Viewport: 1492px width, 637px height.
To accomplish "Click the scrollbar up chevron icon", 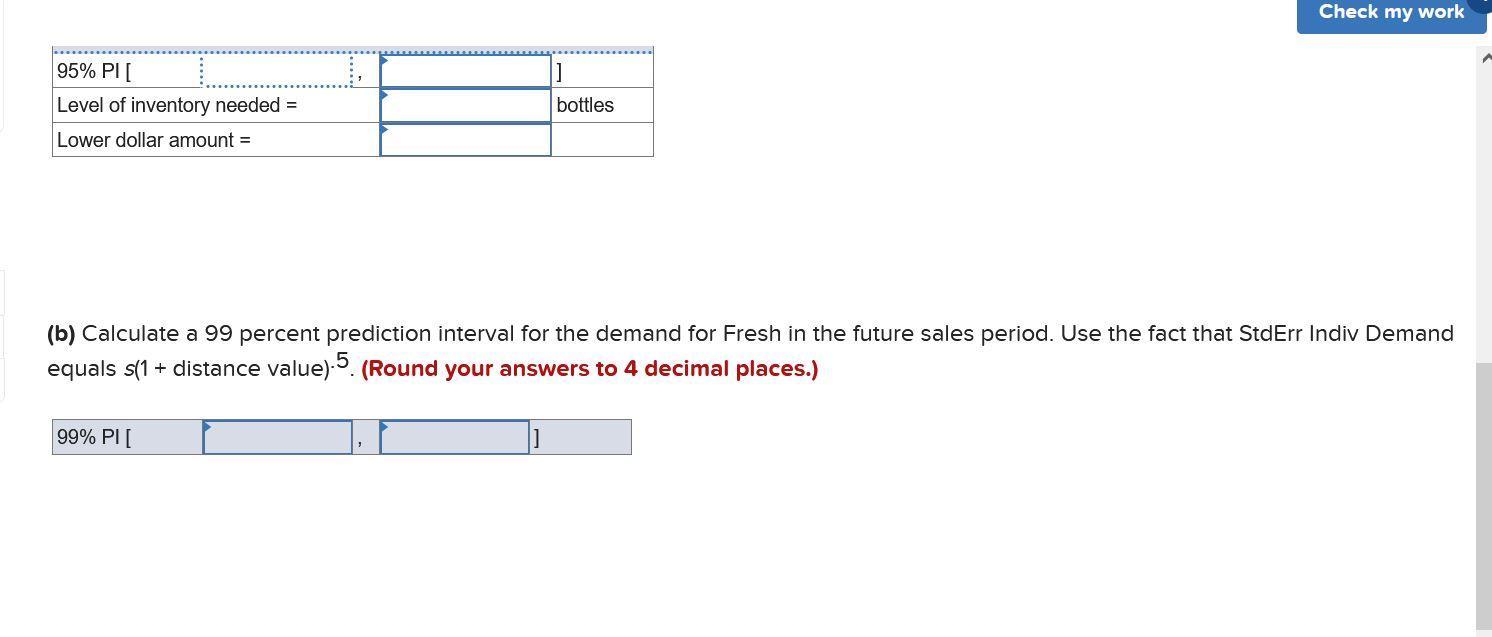I will tap(1485, 58).
